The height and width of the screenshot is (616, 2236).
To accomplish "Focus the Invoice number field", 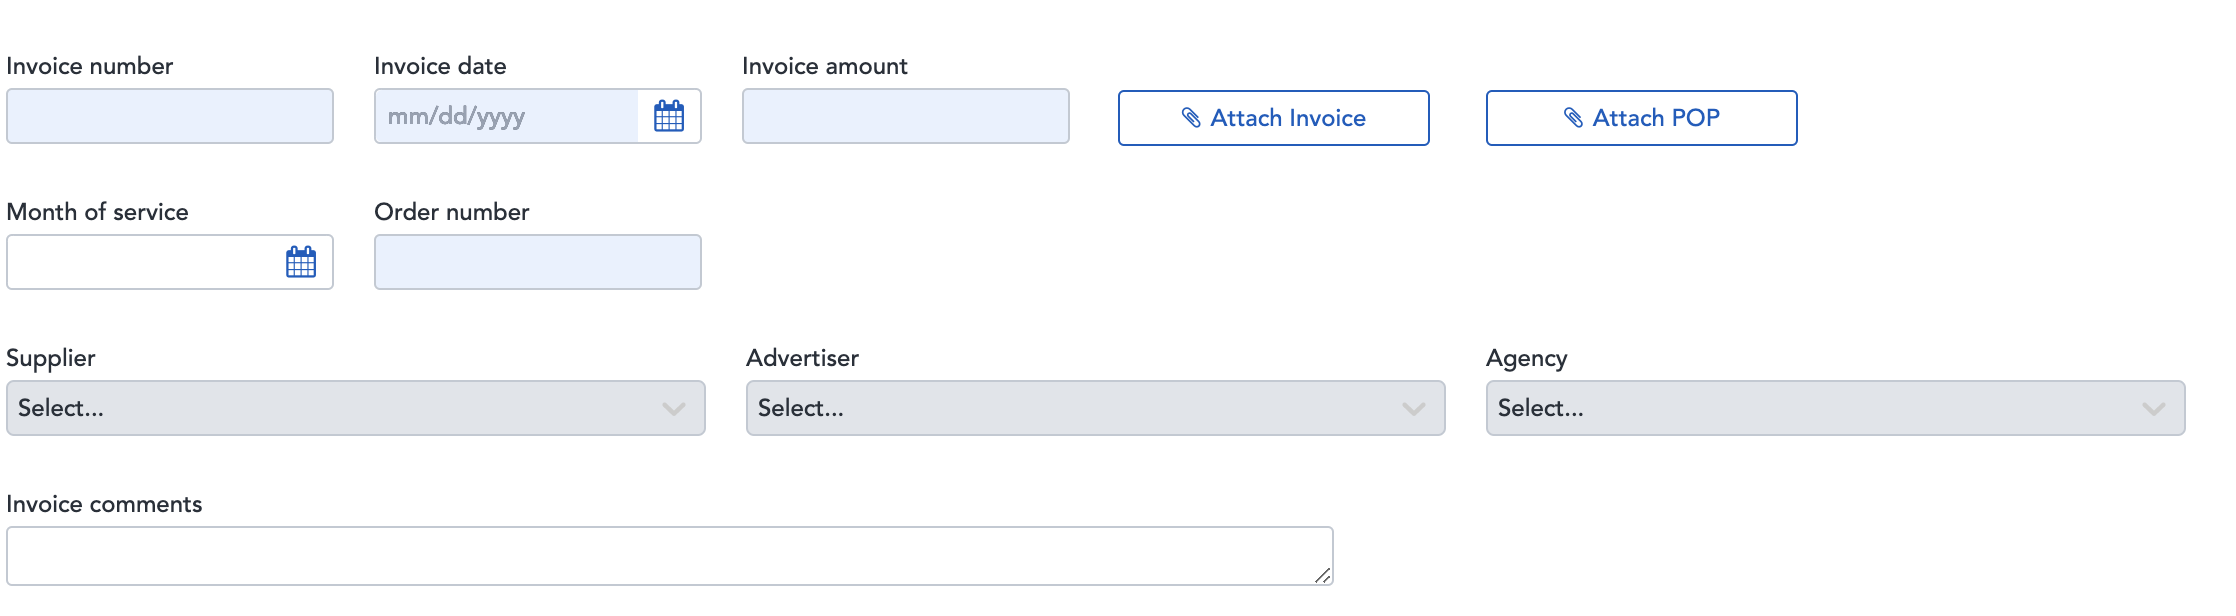I will click(x=170, y=117).
